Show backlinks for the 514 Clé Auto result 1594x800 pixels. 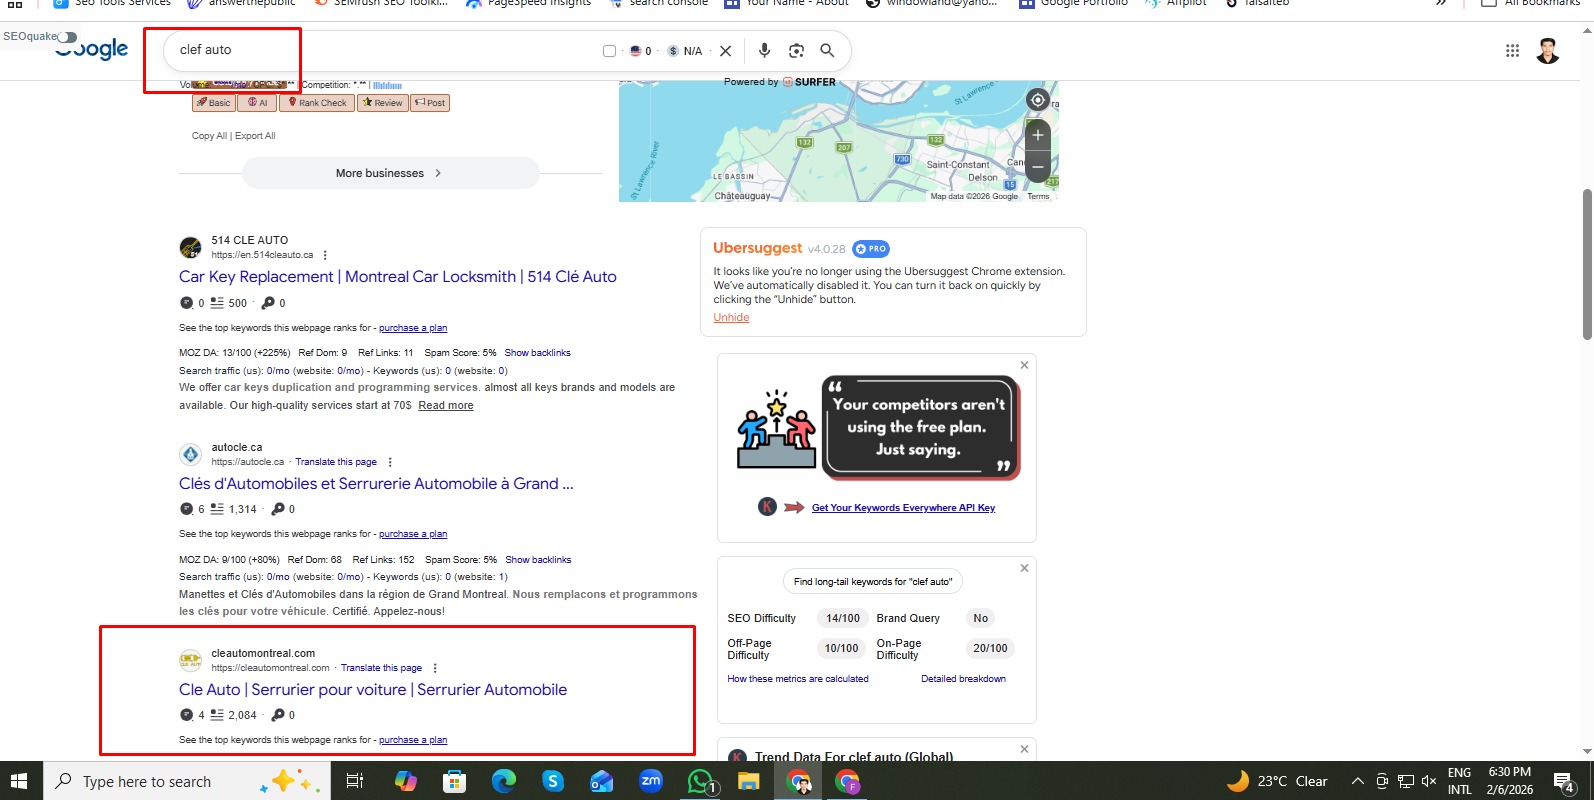pos(538,353)
